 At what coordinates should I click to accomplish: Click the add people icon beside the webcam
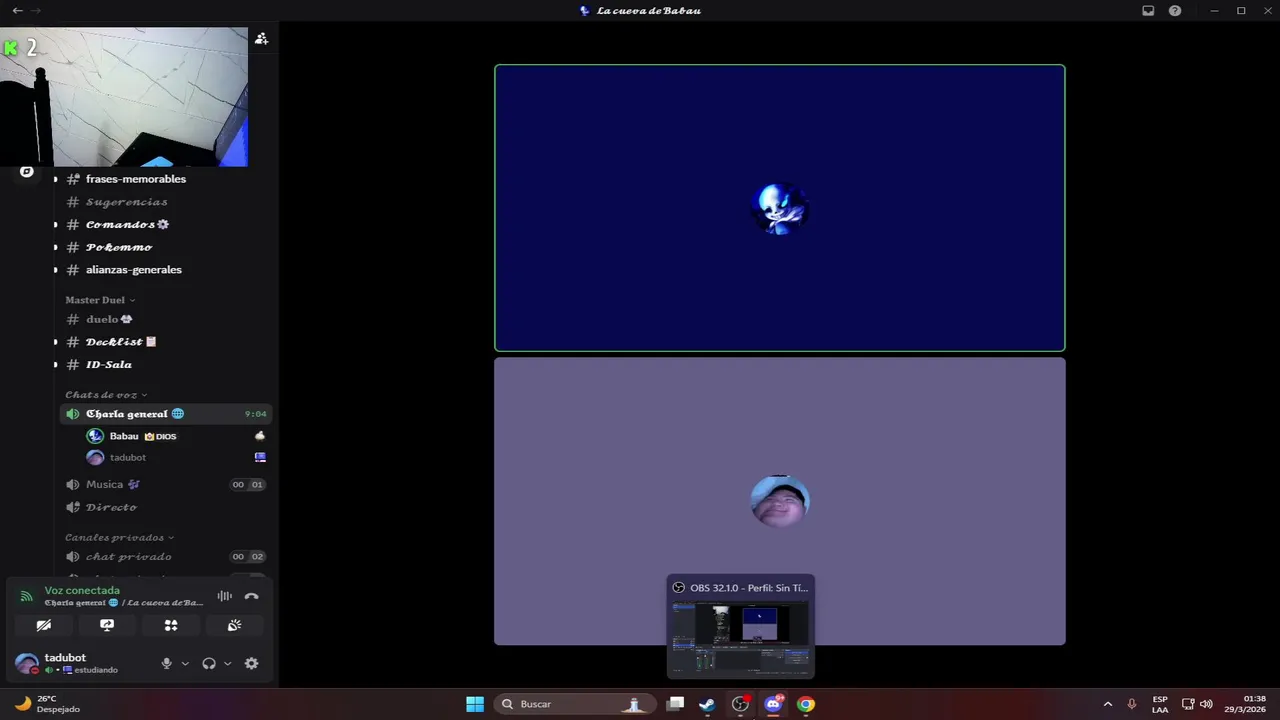(261, 38)
